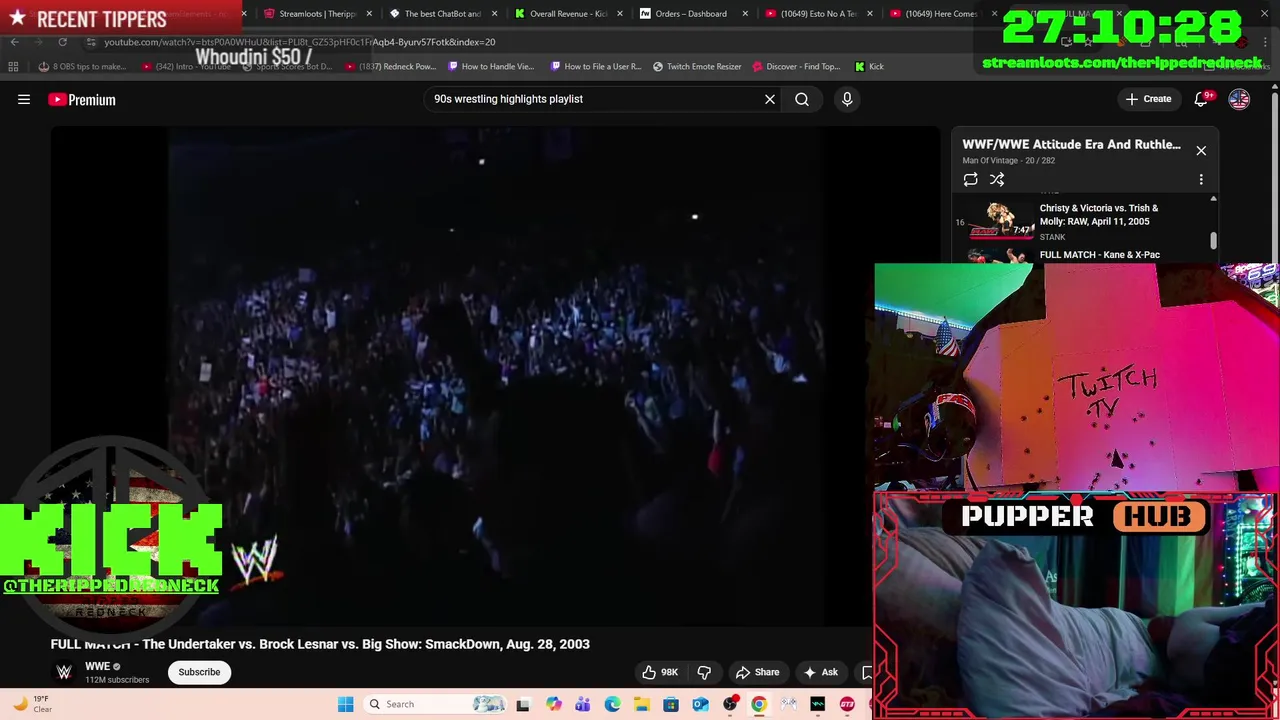1280x720 pixels.
Task: Like the video with 98K likes
Action: tap(660, 672)
